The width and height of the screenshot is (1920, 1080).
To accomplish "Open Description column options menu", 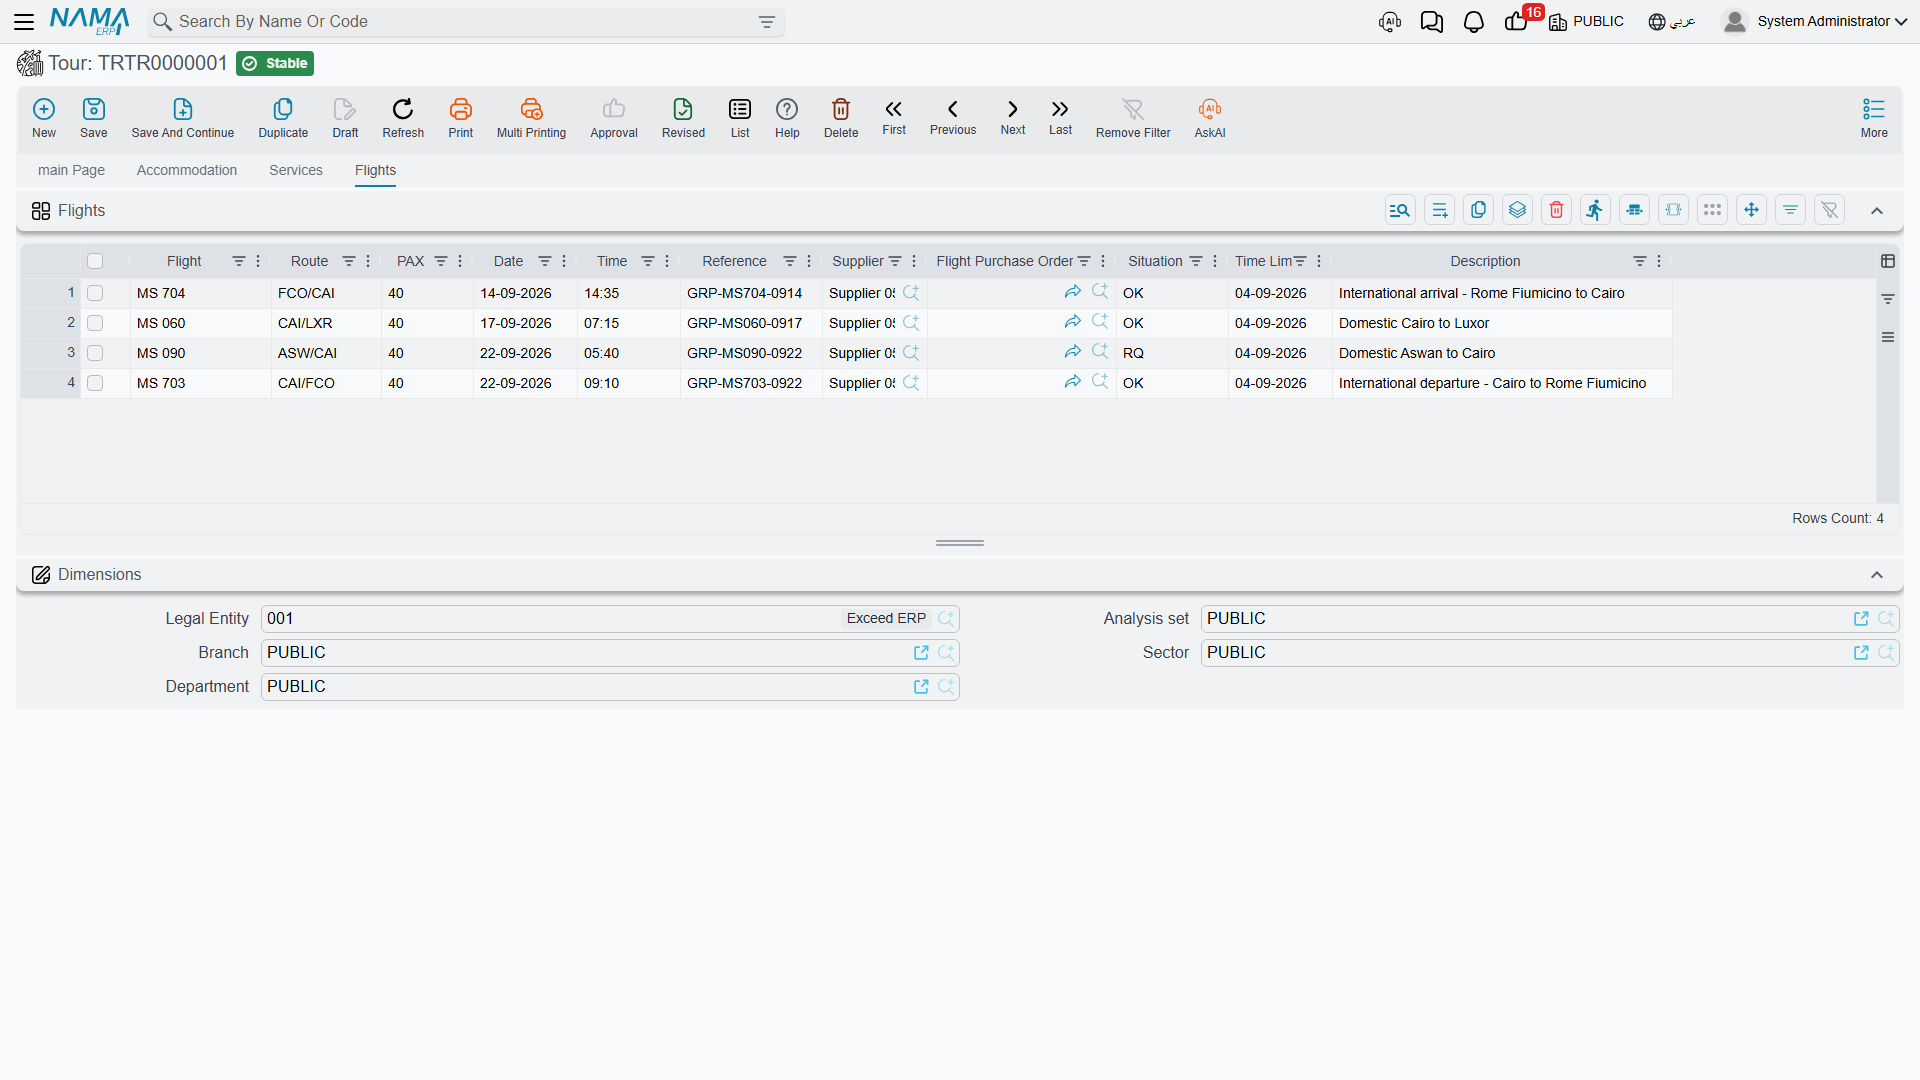I will tap(1659, 261).
